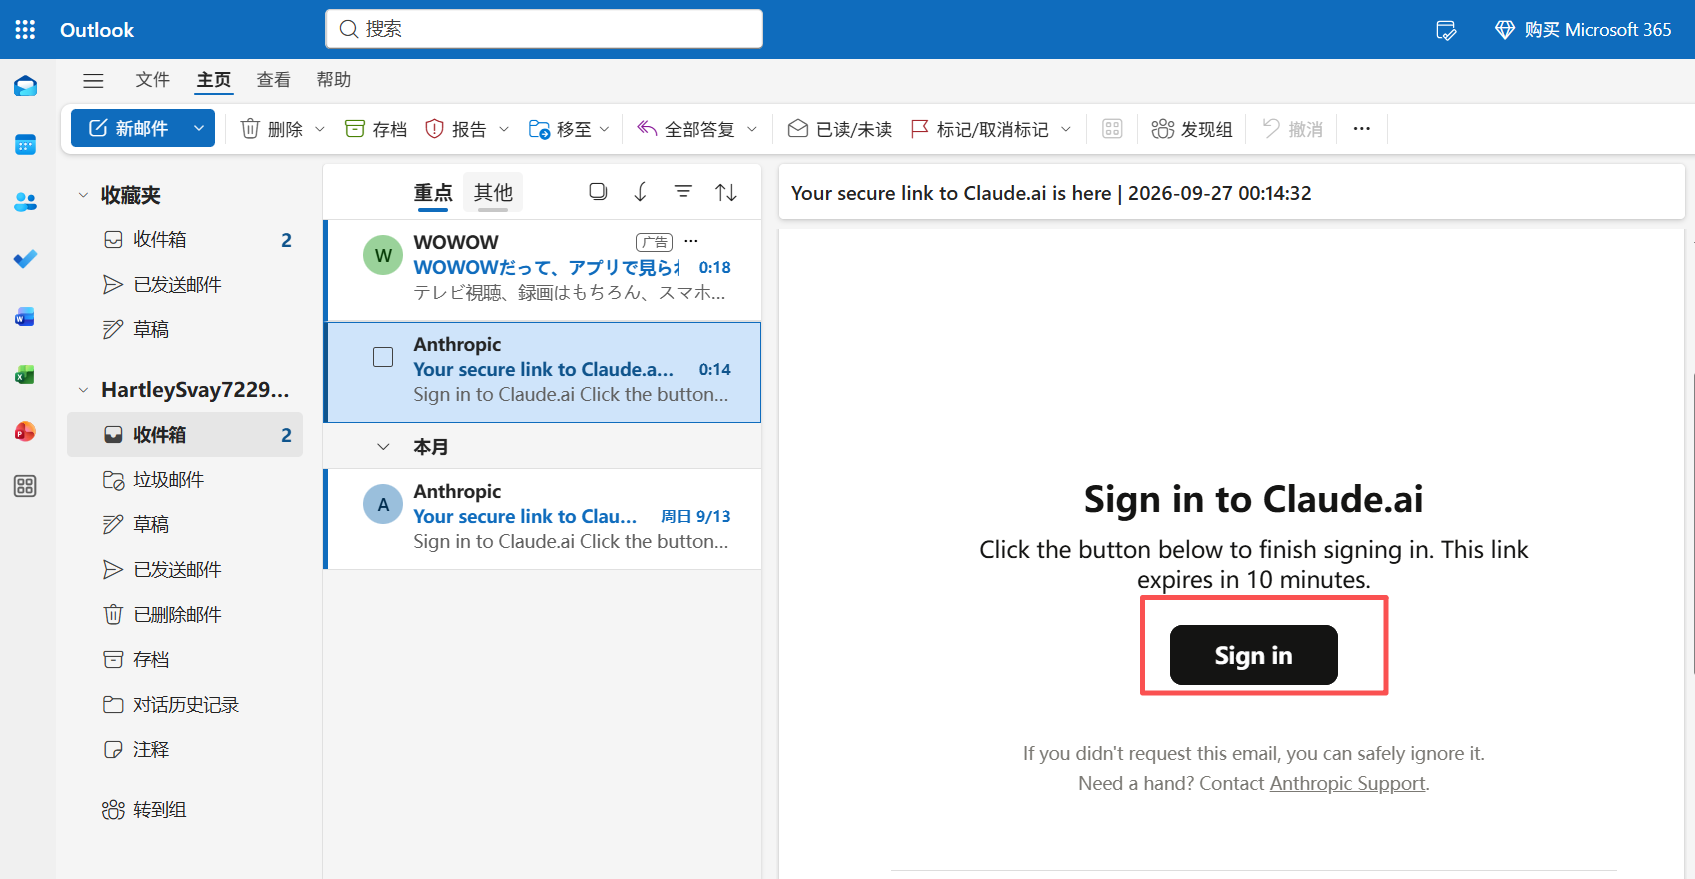This screenshot has height=879, width=1695.
Task: Click 购买 Microsoft 365 button
Action: 1582,30
